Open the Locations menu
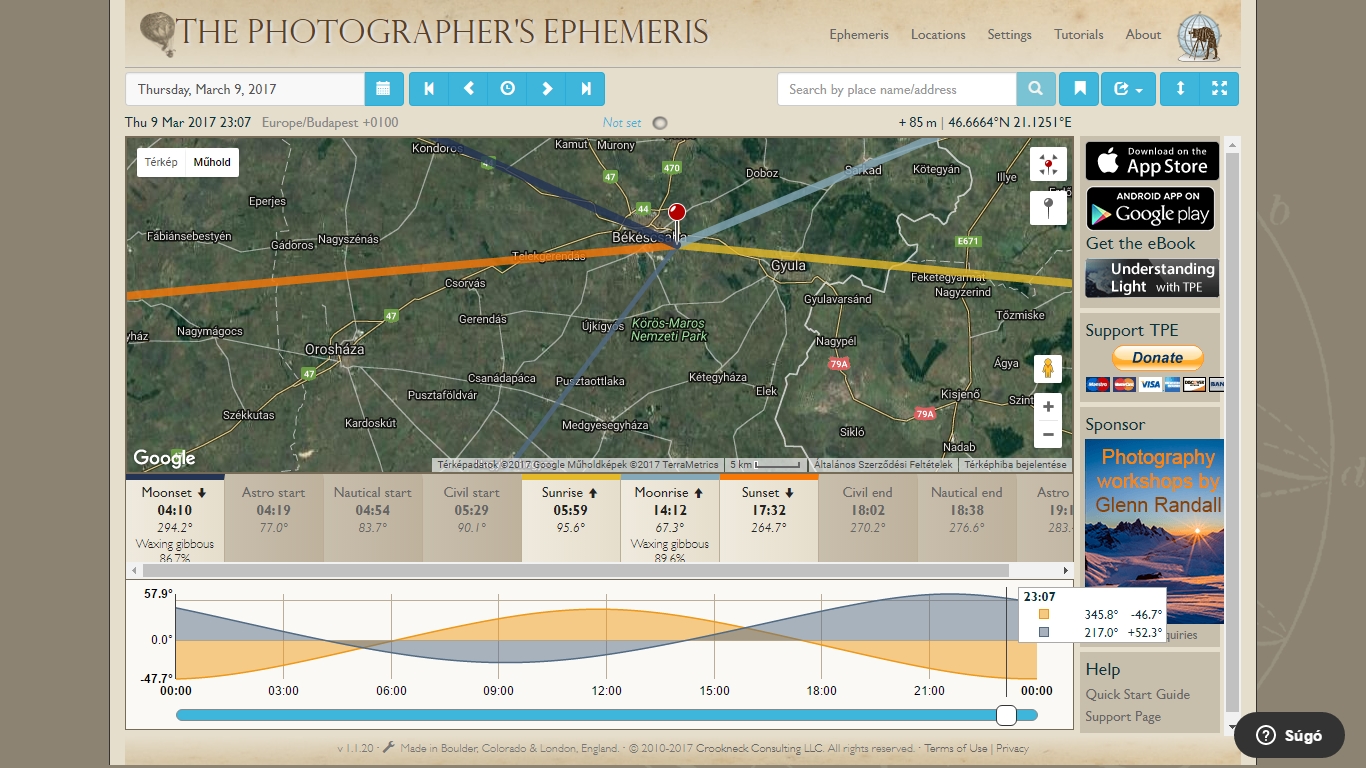This screenshot has height=768, width=1366. click(x=938, y=34)
